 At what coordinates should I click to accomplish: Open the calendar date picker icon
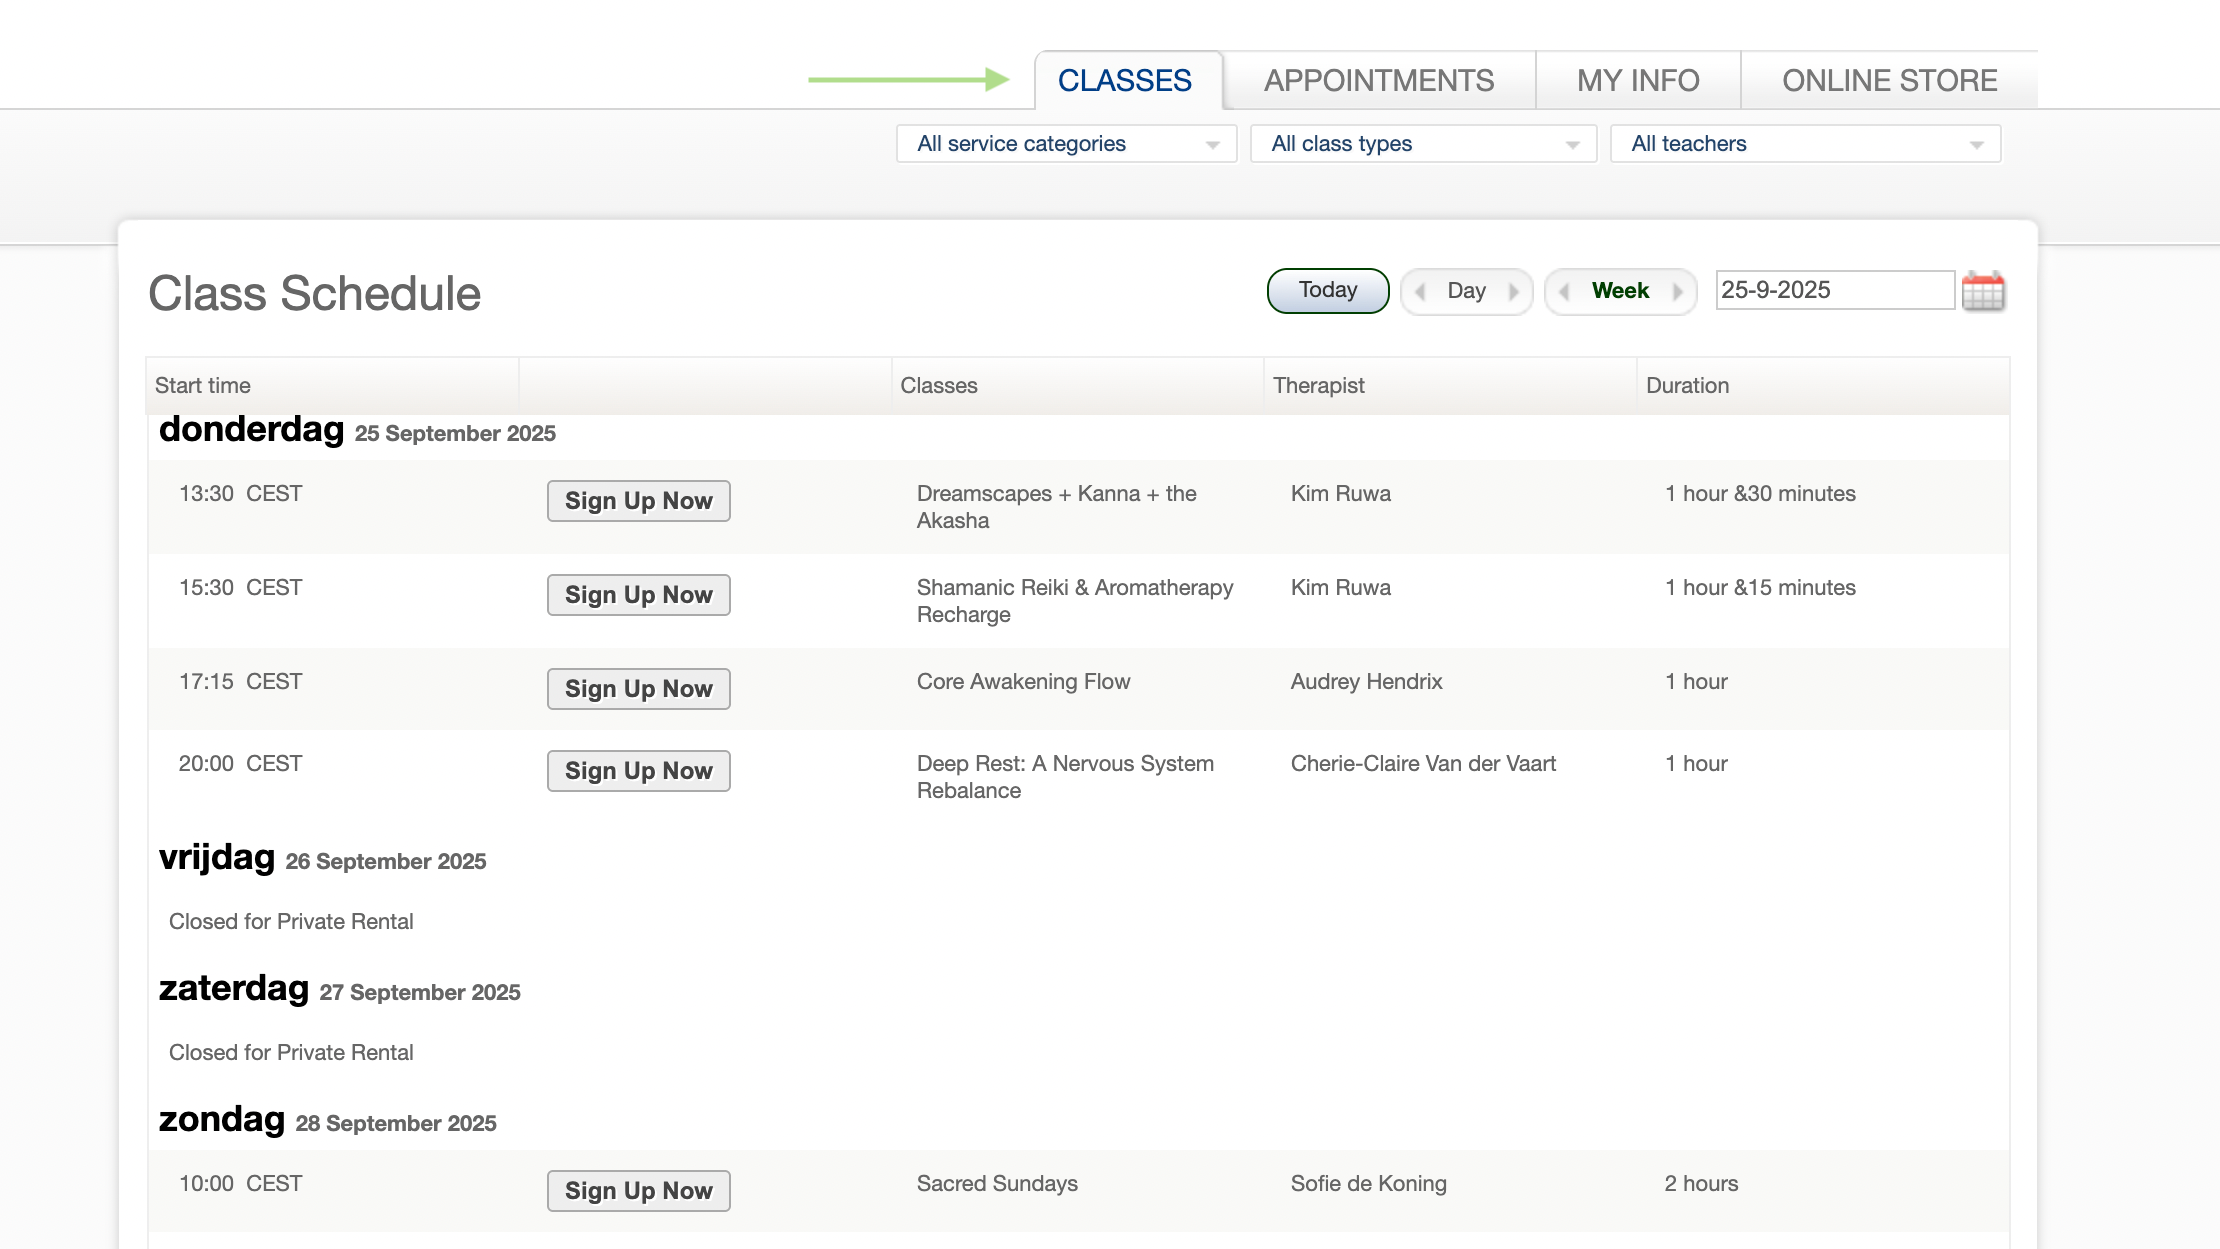pyautogui.click(x=1983, y=291)
